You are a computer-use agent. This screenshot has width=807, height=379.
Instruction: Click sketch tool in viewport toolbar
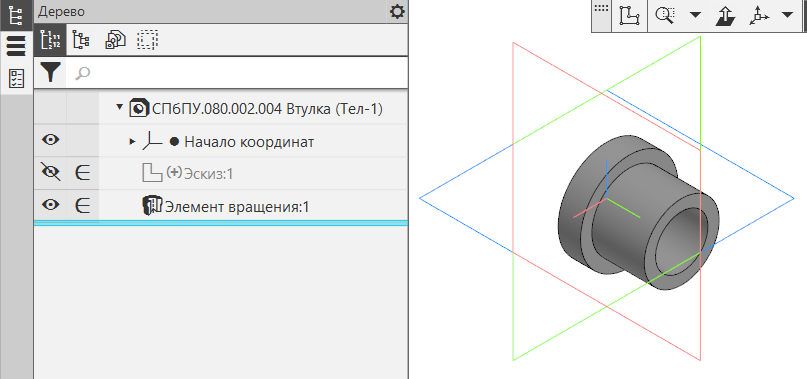click(x=630, y=16)
